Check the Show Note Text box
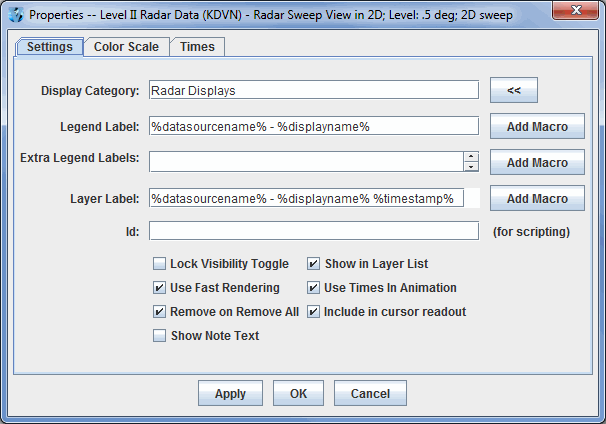 point(159,336)
